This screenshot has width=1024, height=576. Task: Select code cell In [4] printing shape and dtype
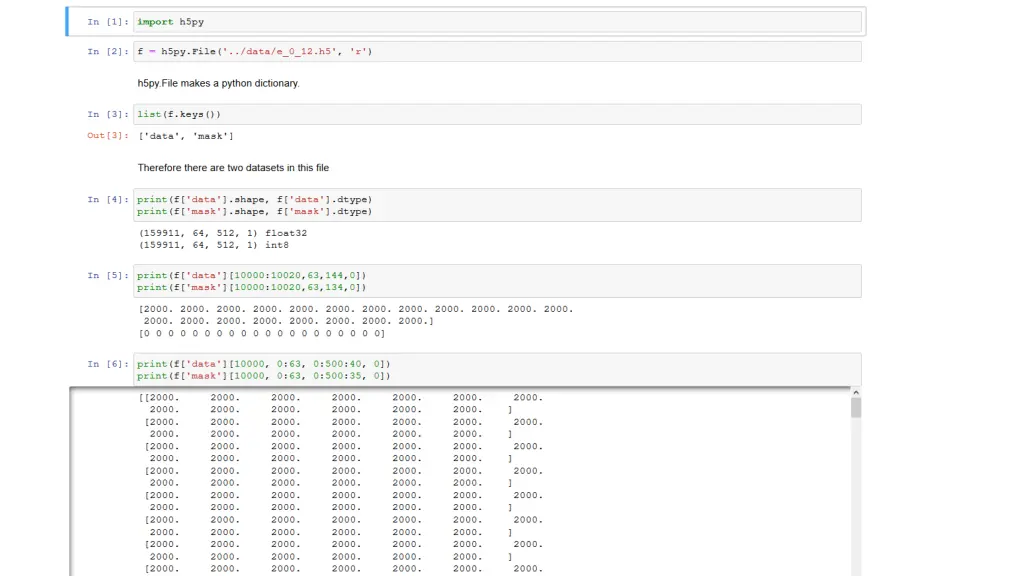497,205
